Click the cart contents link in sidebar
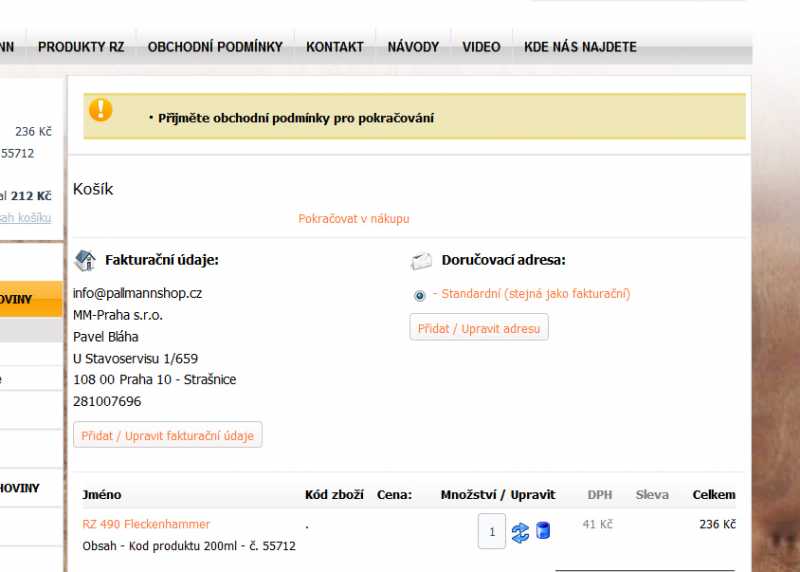The width and height of the screenshot is (800, 572). pos(26,218)
